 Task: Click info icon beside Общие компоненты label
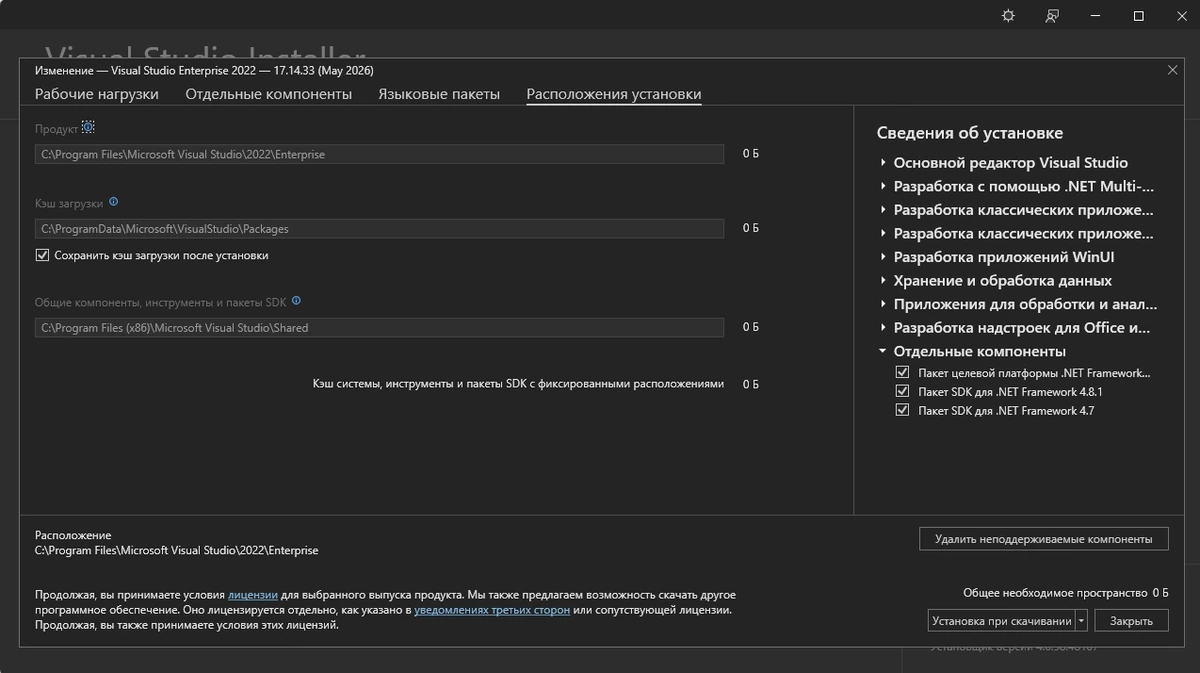coord(296,300)
